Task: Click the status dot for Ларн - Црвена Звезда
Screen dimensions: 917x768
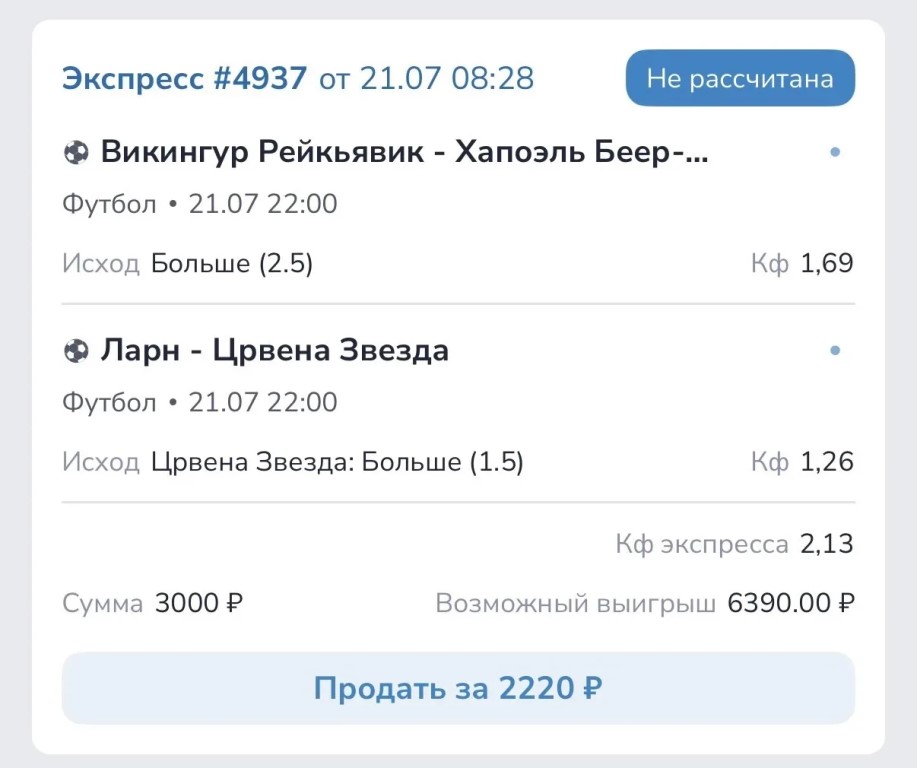Action: pos(835,350)
